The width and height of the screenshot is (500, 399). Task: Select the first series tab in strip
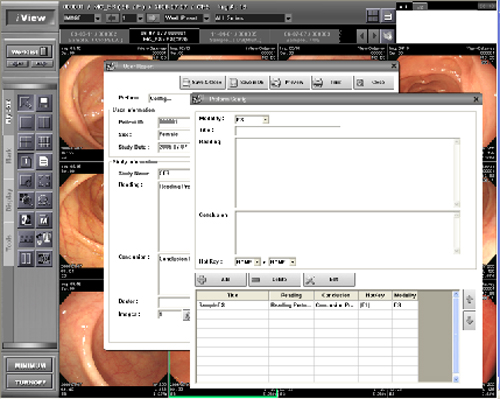[x=94, y=36]
